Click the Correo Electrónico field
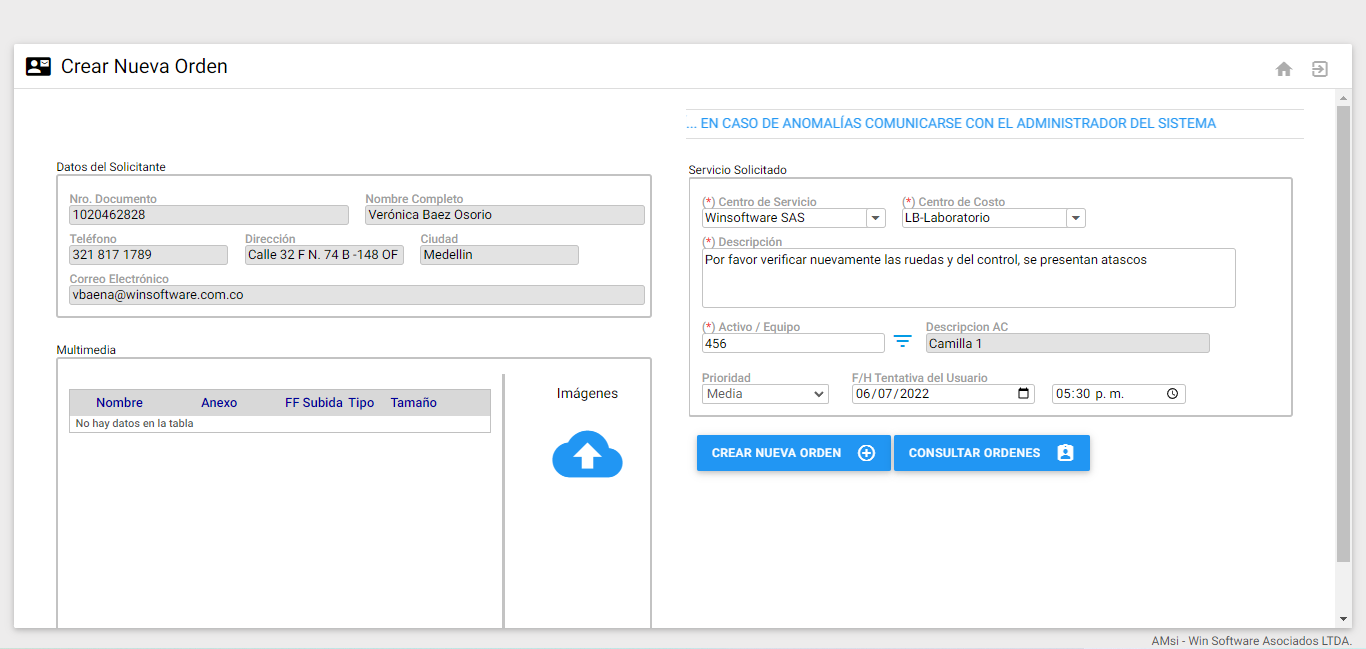This screenshot has height=649, width=1366. click(x=357, y=295)
